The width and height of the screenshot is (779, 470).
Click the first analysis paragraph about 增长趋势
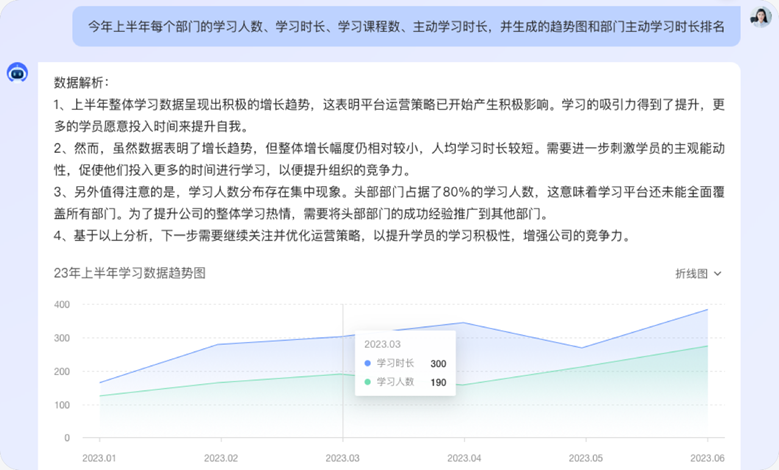coord(390,115)
